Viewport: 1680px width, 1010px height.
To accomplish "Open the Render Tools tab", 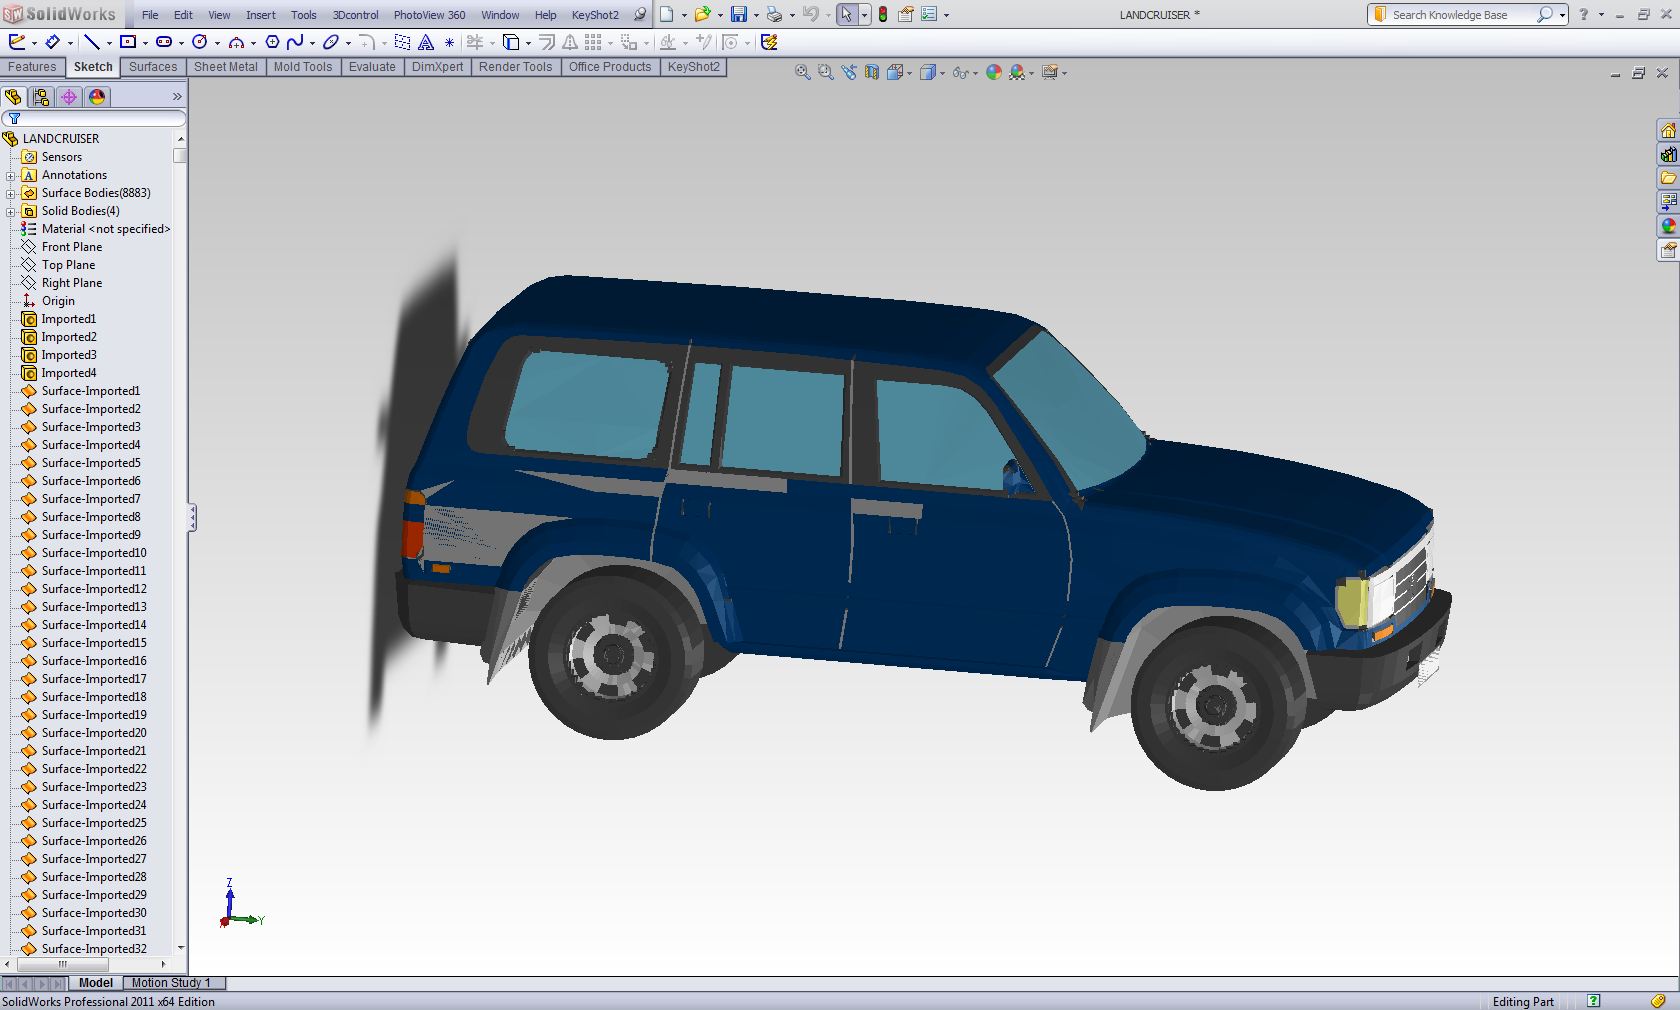I will pyautogui.click(x=515, y=67).
